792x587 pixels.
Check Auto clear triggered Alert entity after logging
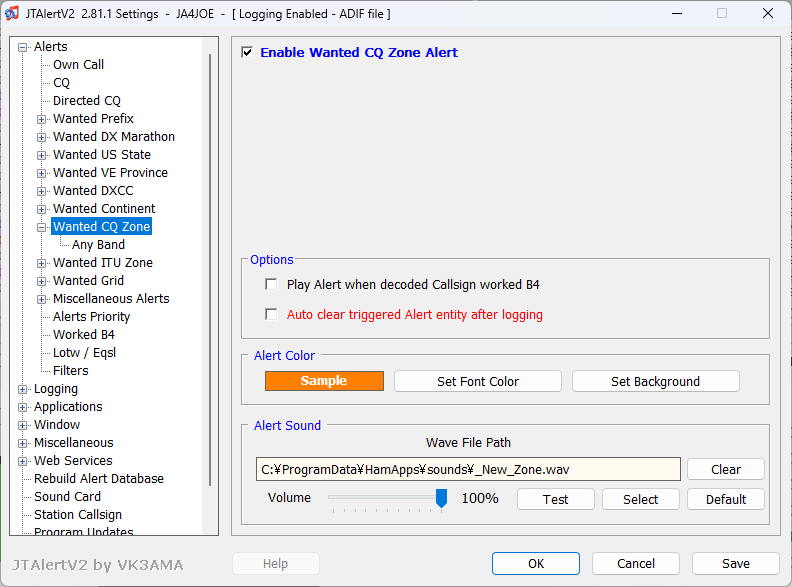[x=271, y=315]
